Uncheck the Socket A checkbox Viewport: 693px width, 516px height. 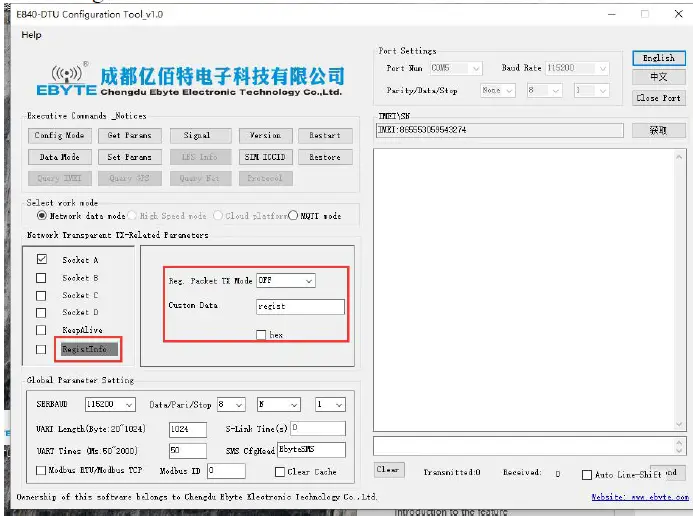[42, 259]
